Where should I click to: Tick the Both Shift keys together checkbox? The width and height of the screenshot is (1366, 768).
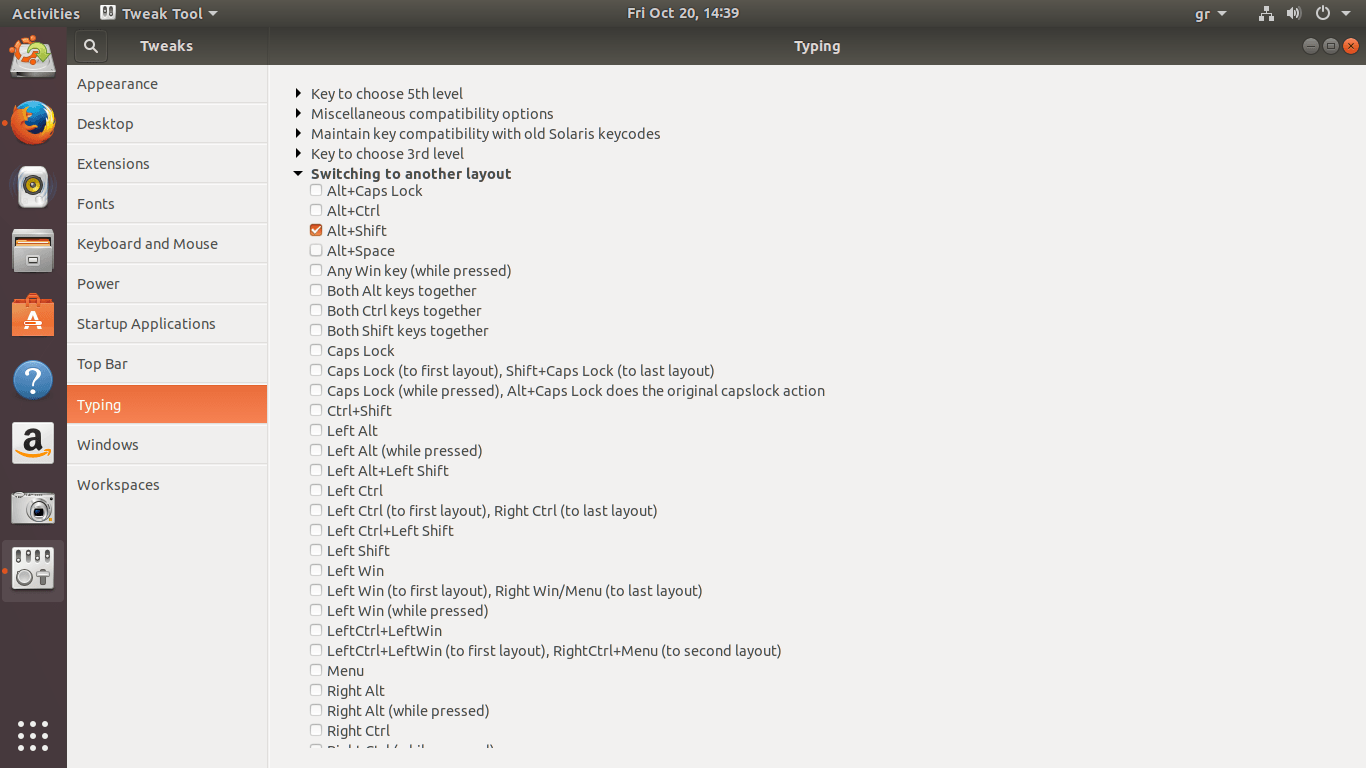coord(316,330)
